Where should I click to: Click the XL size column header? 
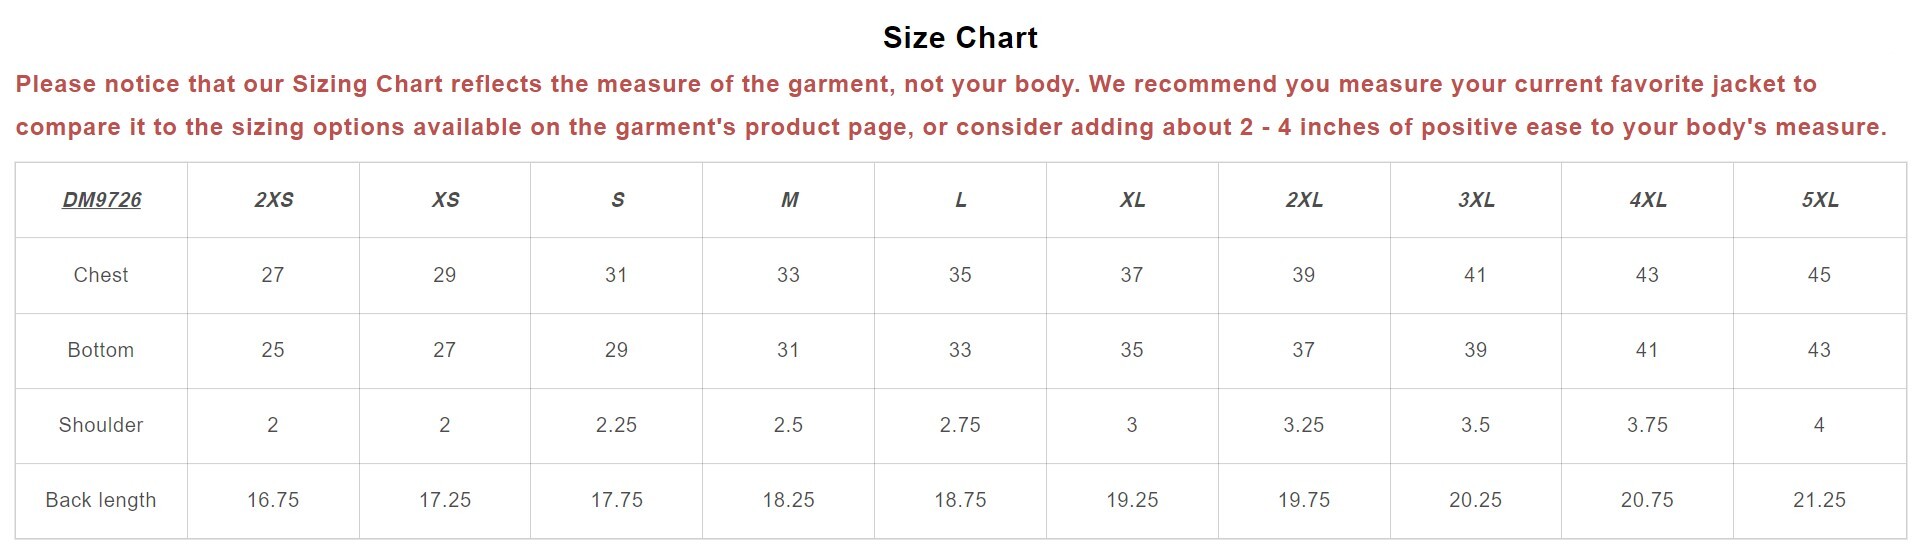pyautogui.click(x=1132, y=200)
